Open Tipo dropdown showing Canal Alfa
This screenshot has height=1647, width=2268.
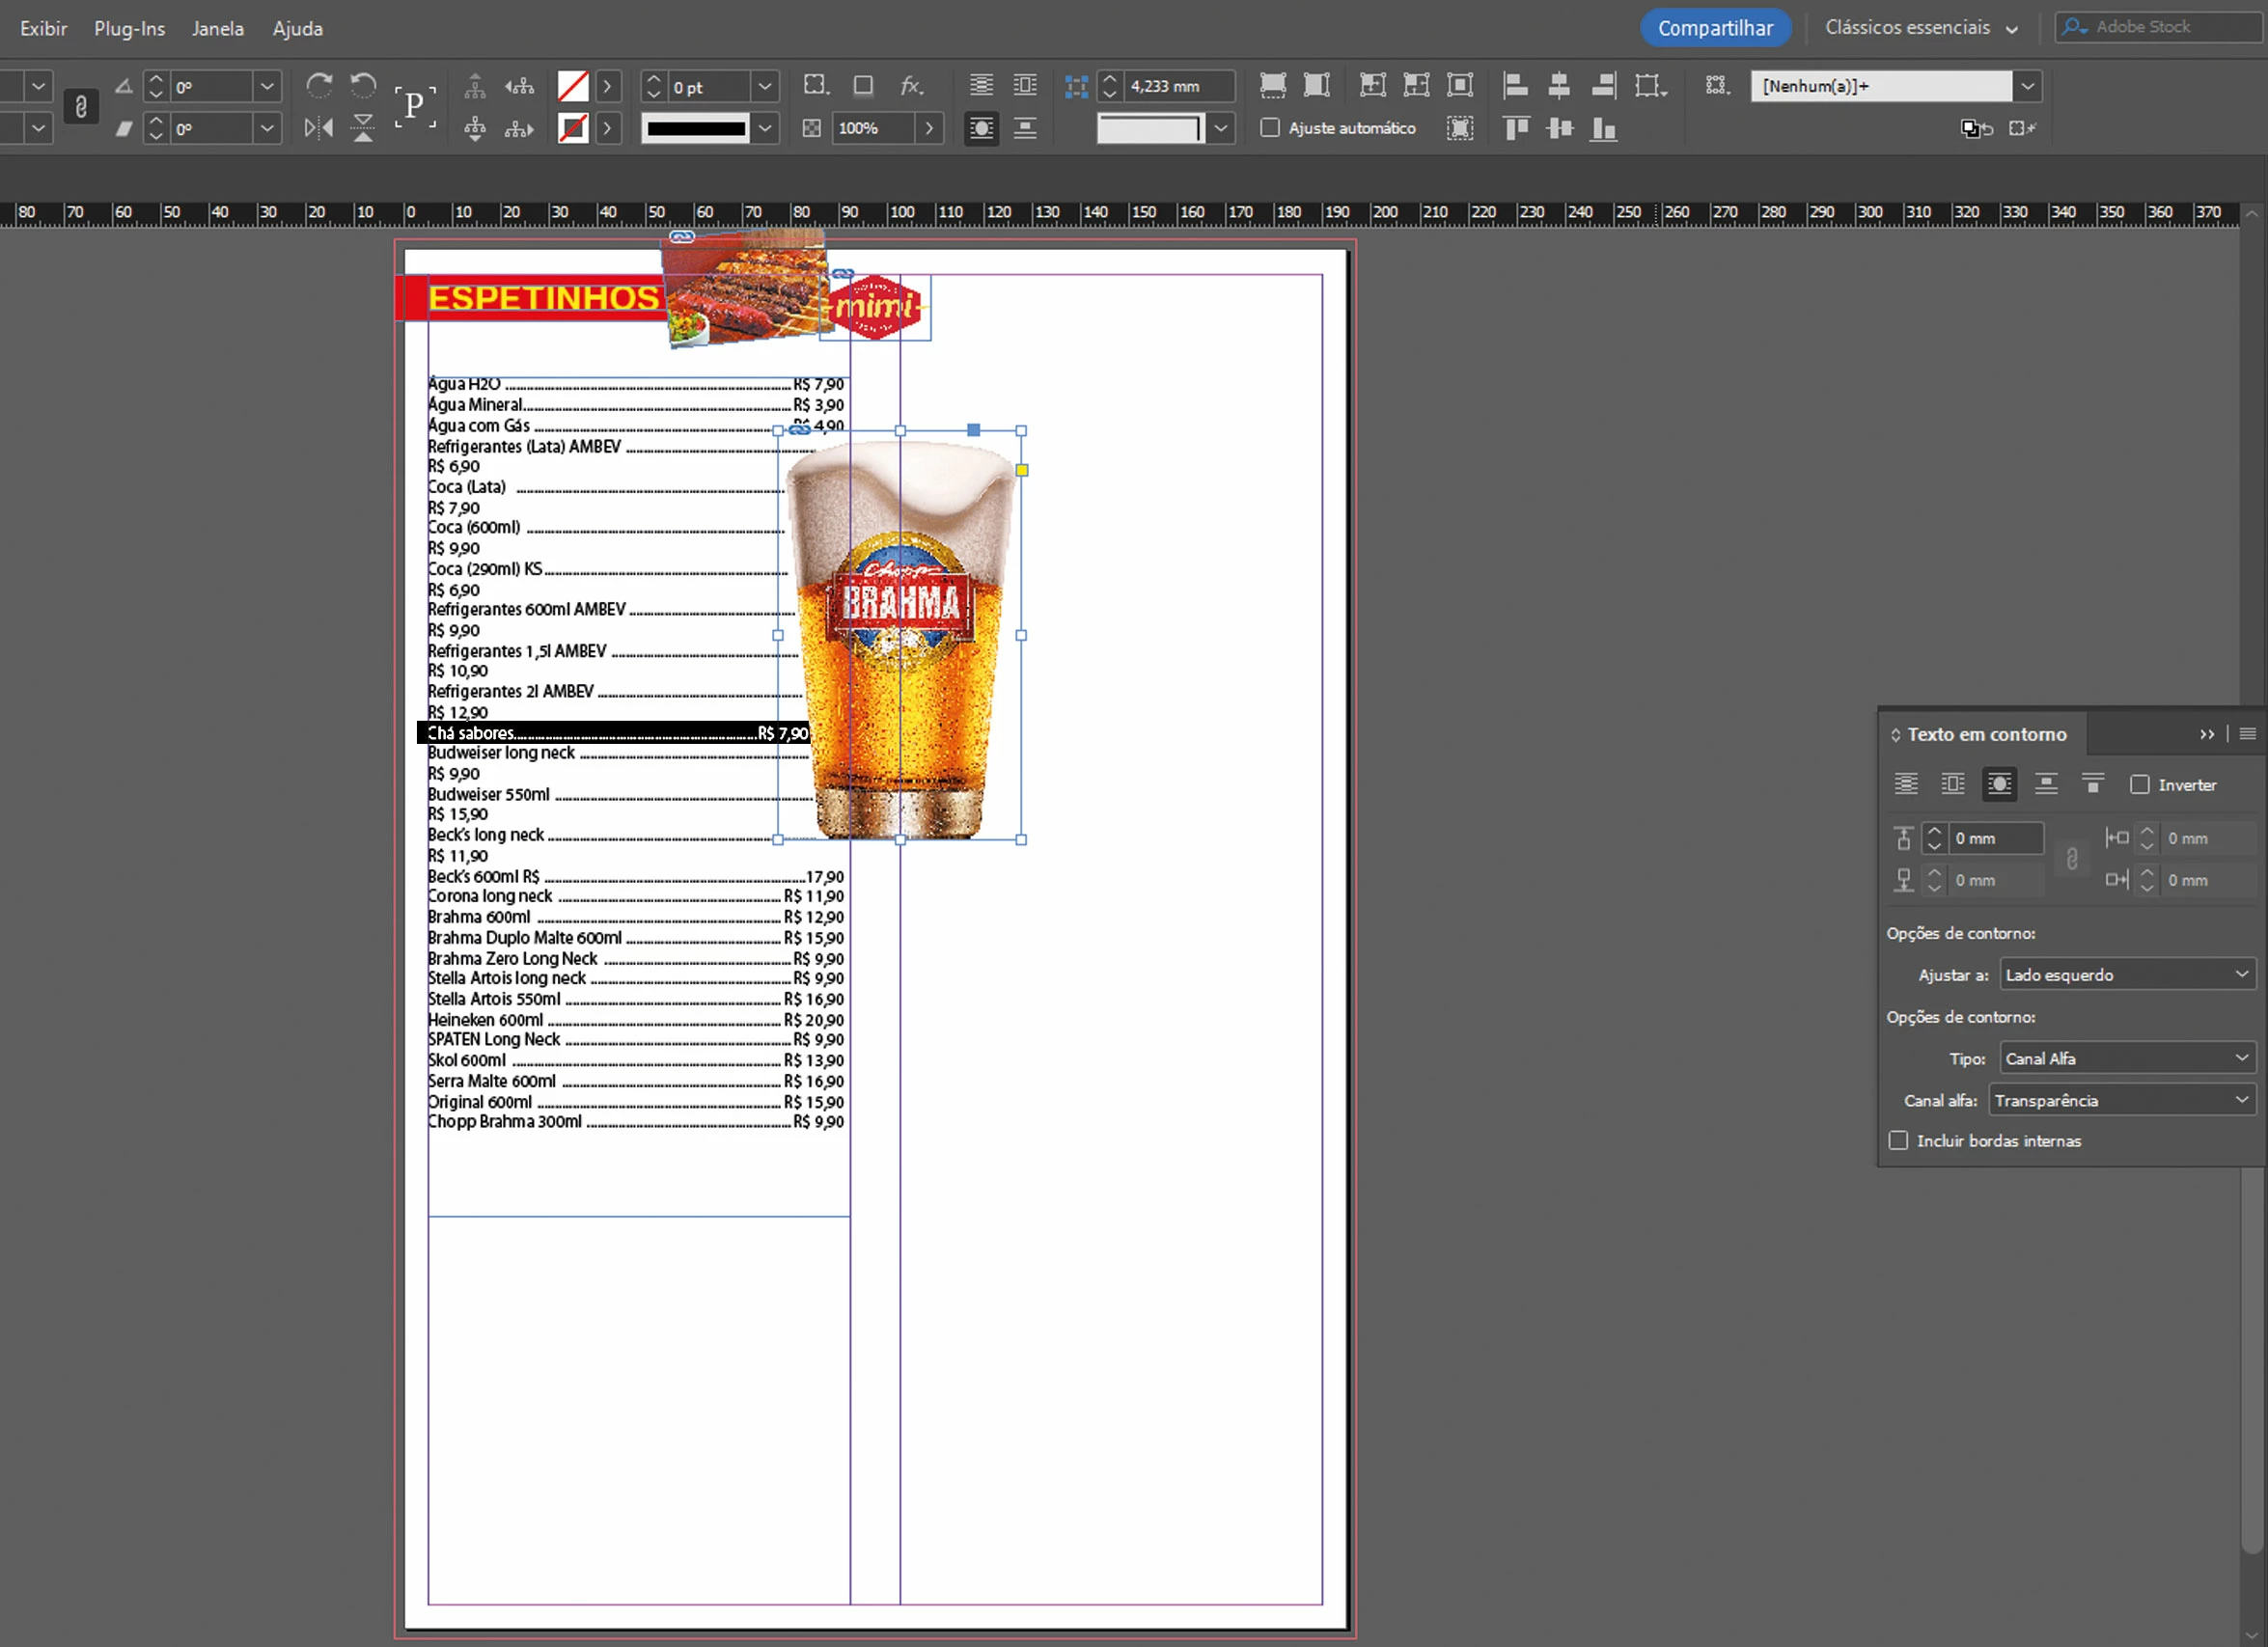(x=2126, y=1058)
